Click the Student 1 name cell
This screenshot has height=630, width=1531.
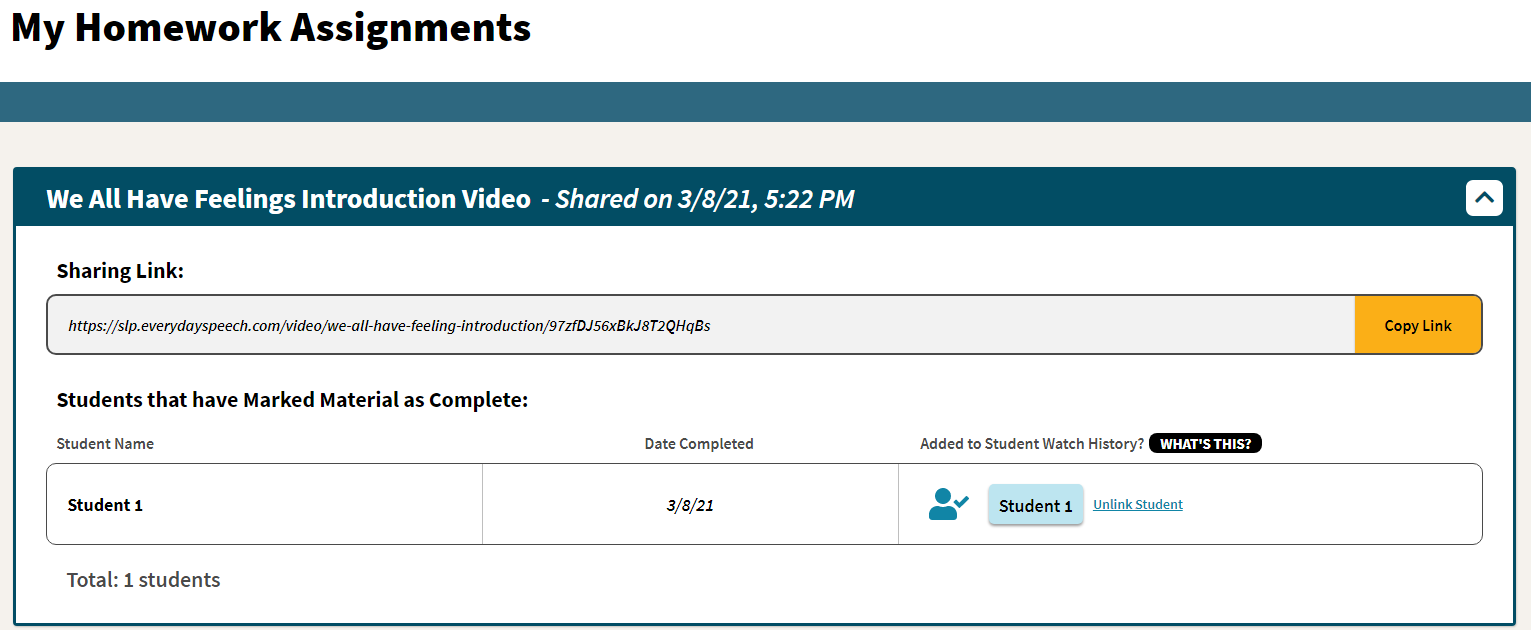click(265, 505)
